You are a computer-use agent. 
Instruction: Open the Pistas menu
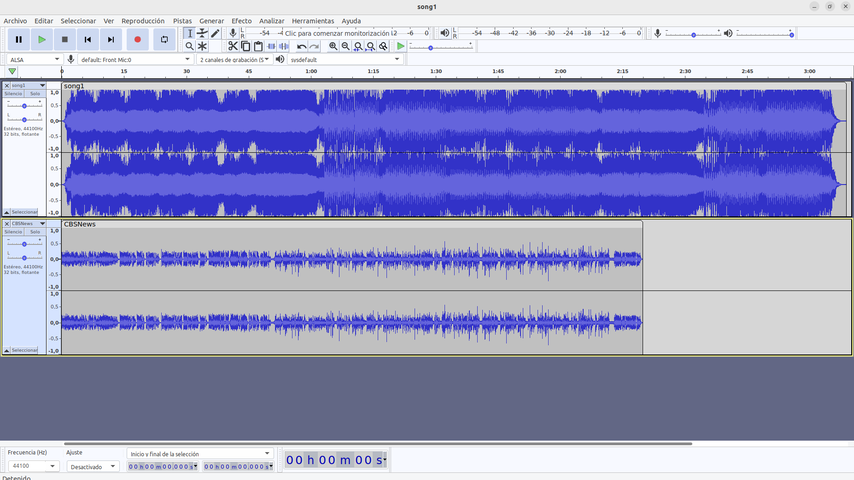[x=182, y=20]
